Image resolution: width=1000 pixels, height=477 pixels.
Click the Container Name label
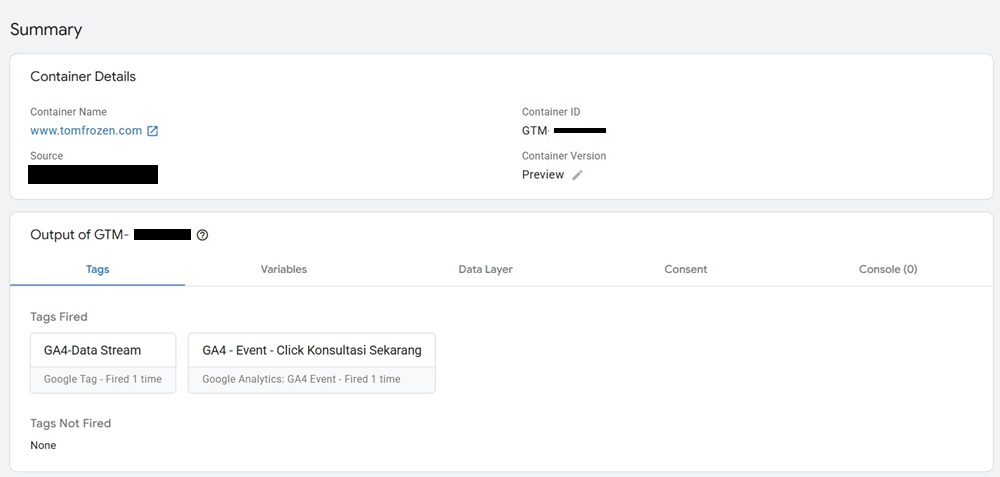tap(68, 112)
